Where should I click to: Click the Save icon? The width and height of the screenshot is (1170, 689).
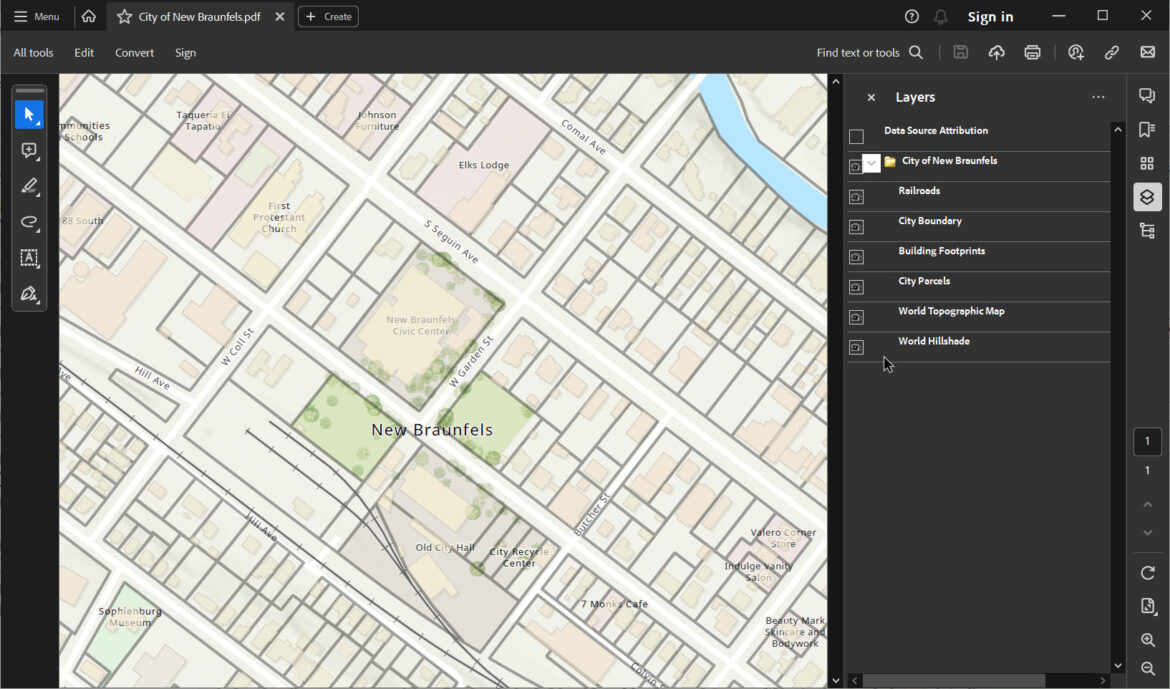[x=961, y=52]
